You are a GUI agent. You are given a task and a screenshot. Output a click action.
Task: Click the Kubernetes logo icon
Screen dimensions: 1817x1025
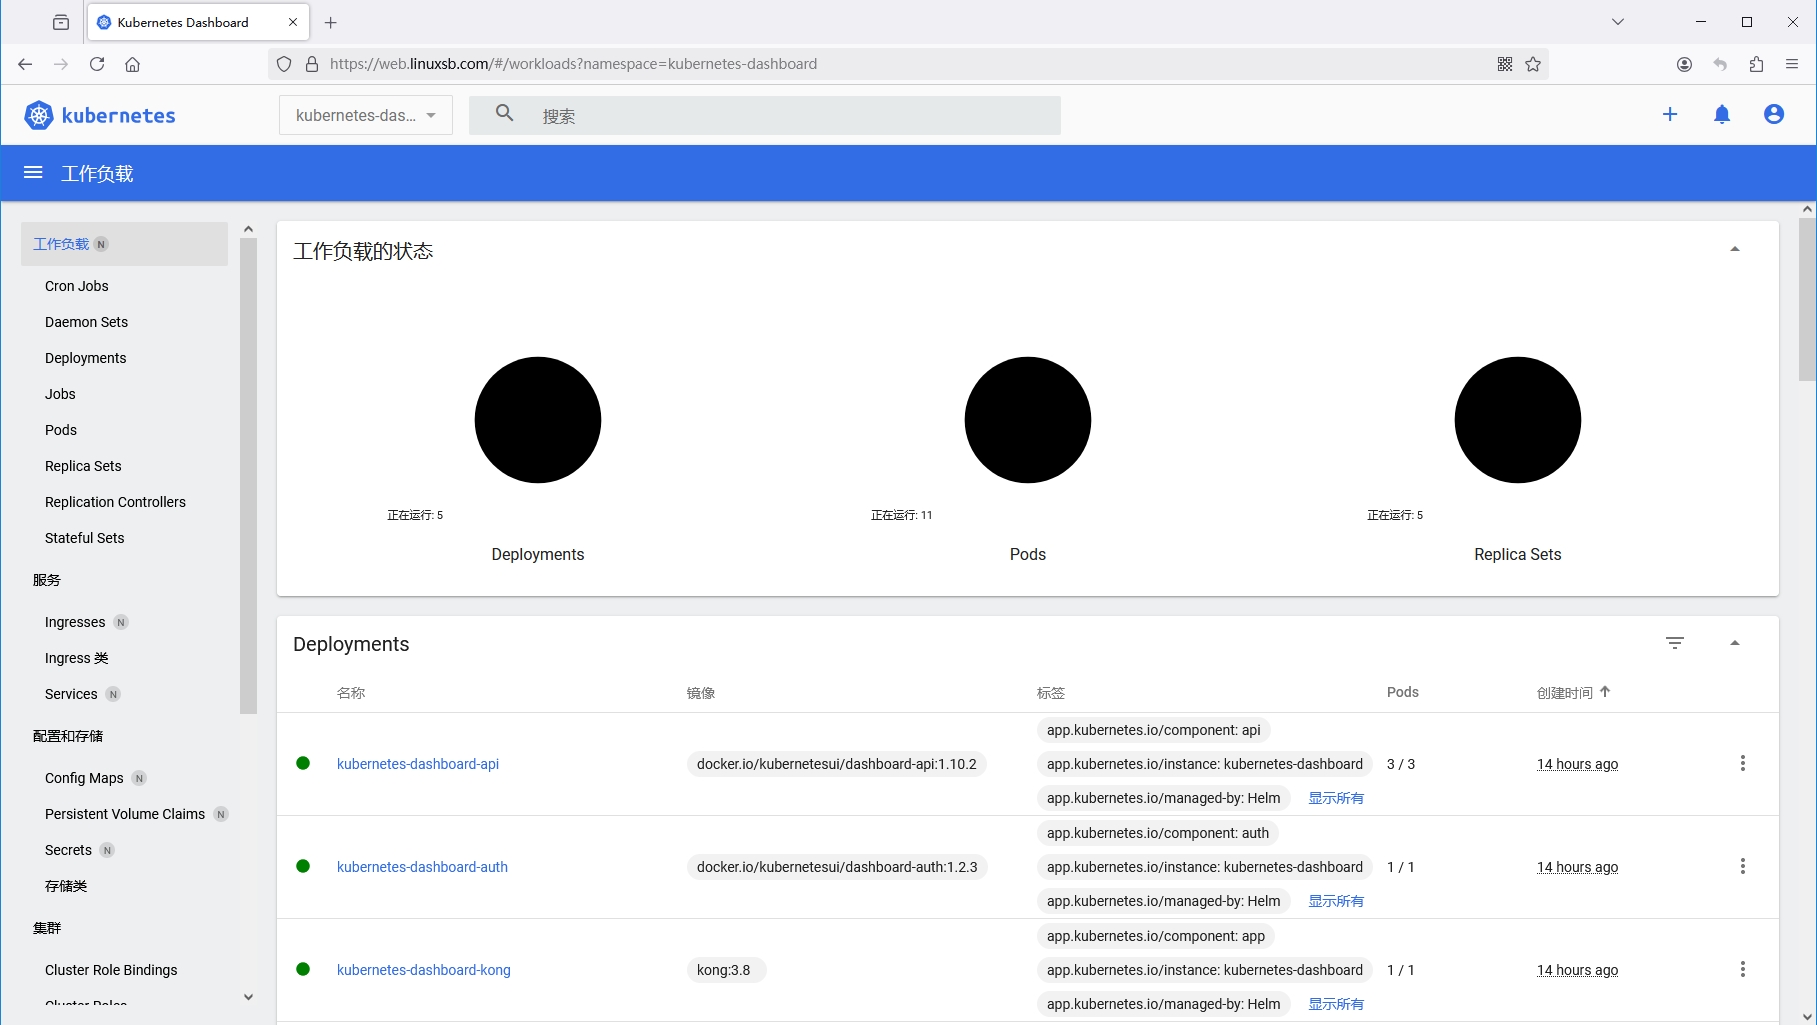[38, 115]
